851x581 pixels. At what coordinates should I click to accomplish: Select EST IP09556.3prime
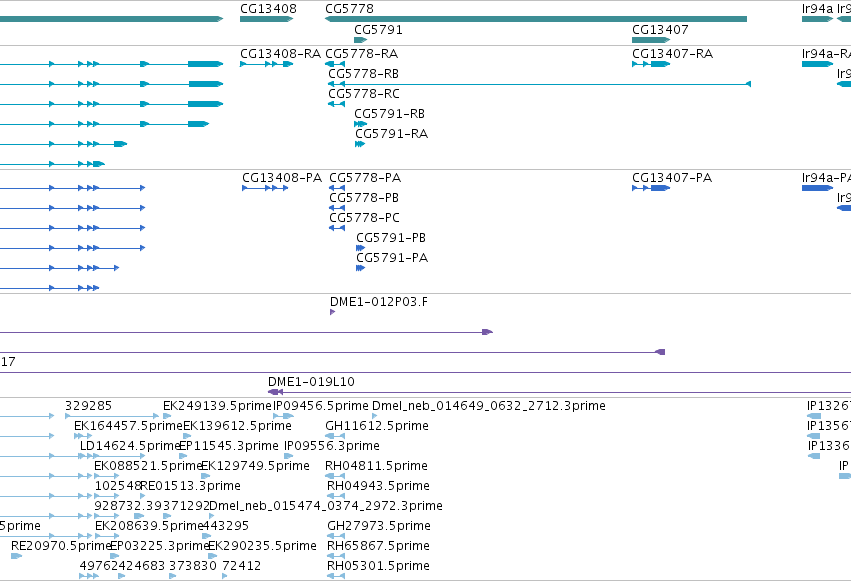pos(332,446)
